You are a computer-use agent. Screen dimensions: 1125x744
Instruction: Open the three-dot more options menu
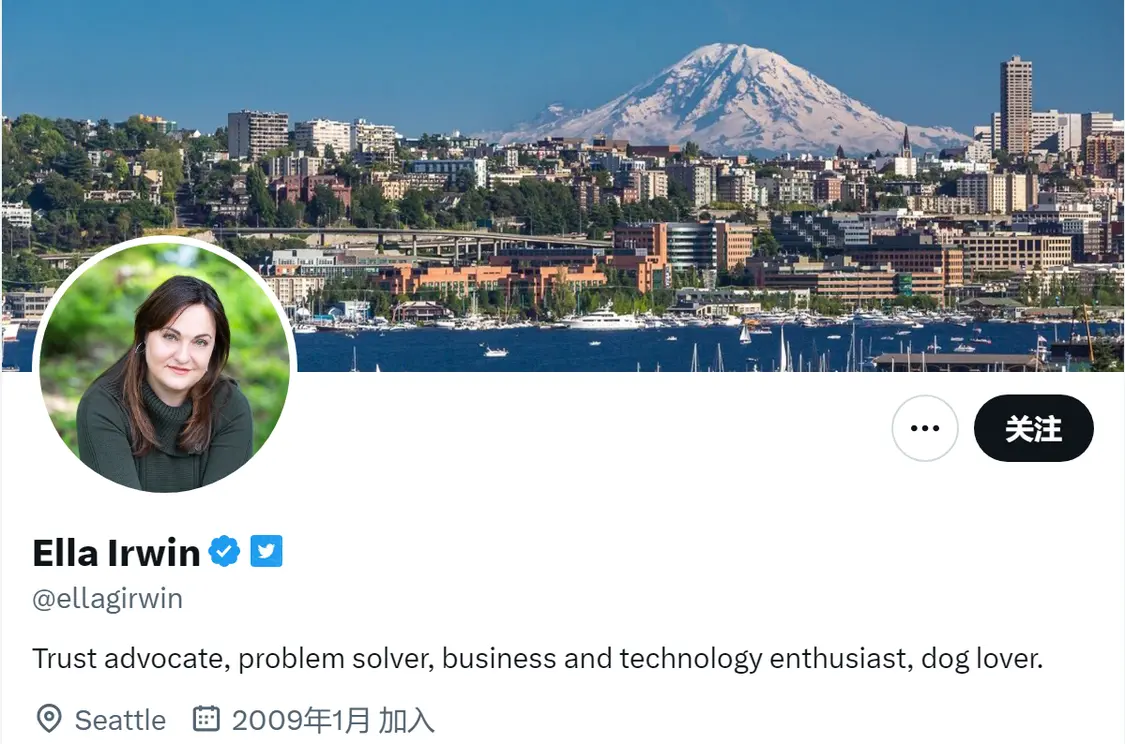tap(925, 428)
